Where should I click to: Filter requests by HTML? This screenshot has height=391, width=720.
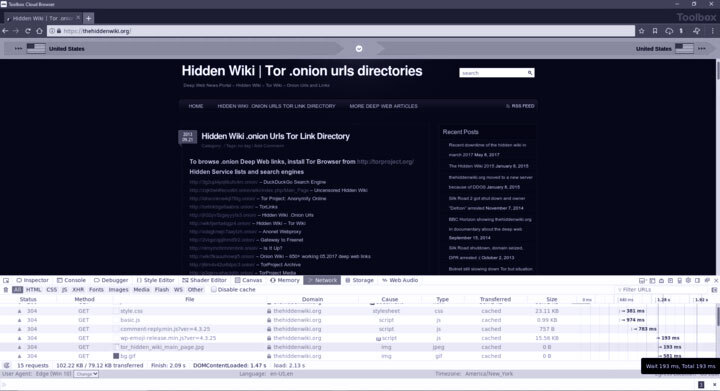(x=34, y=290)
